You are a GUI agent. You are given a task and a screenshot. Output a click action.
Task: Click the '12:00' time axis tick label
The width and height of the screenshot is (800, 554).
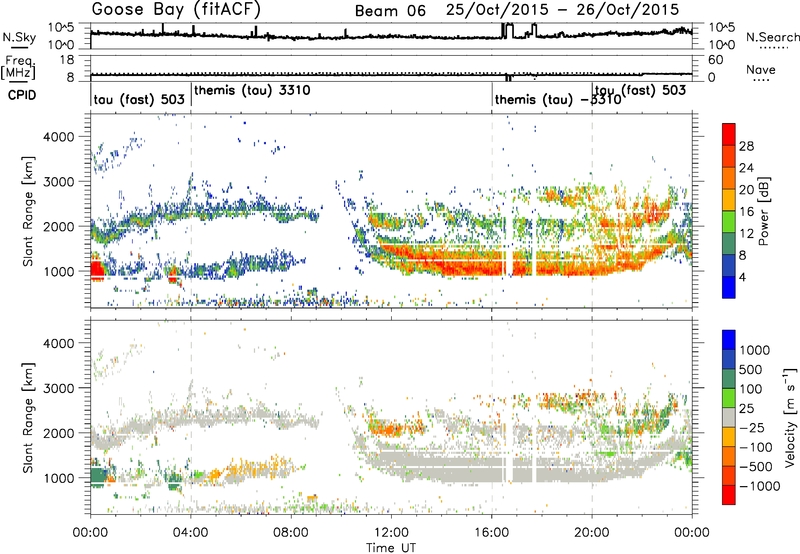pyautogui.click(x=391, y=533)
